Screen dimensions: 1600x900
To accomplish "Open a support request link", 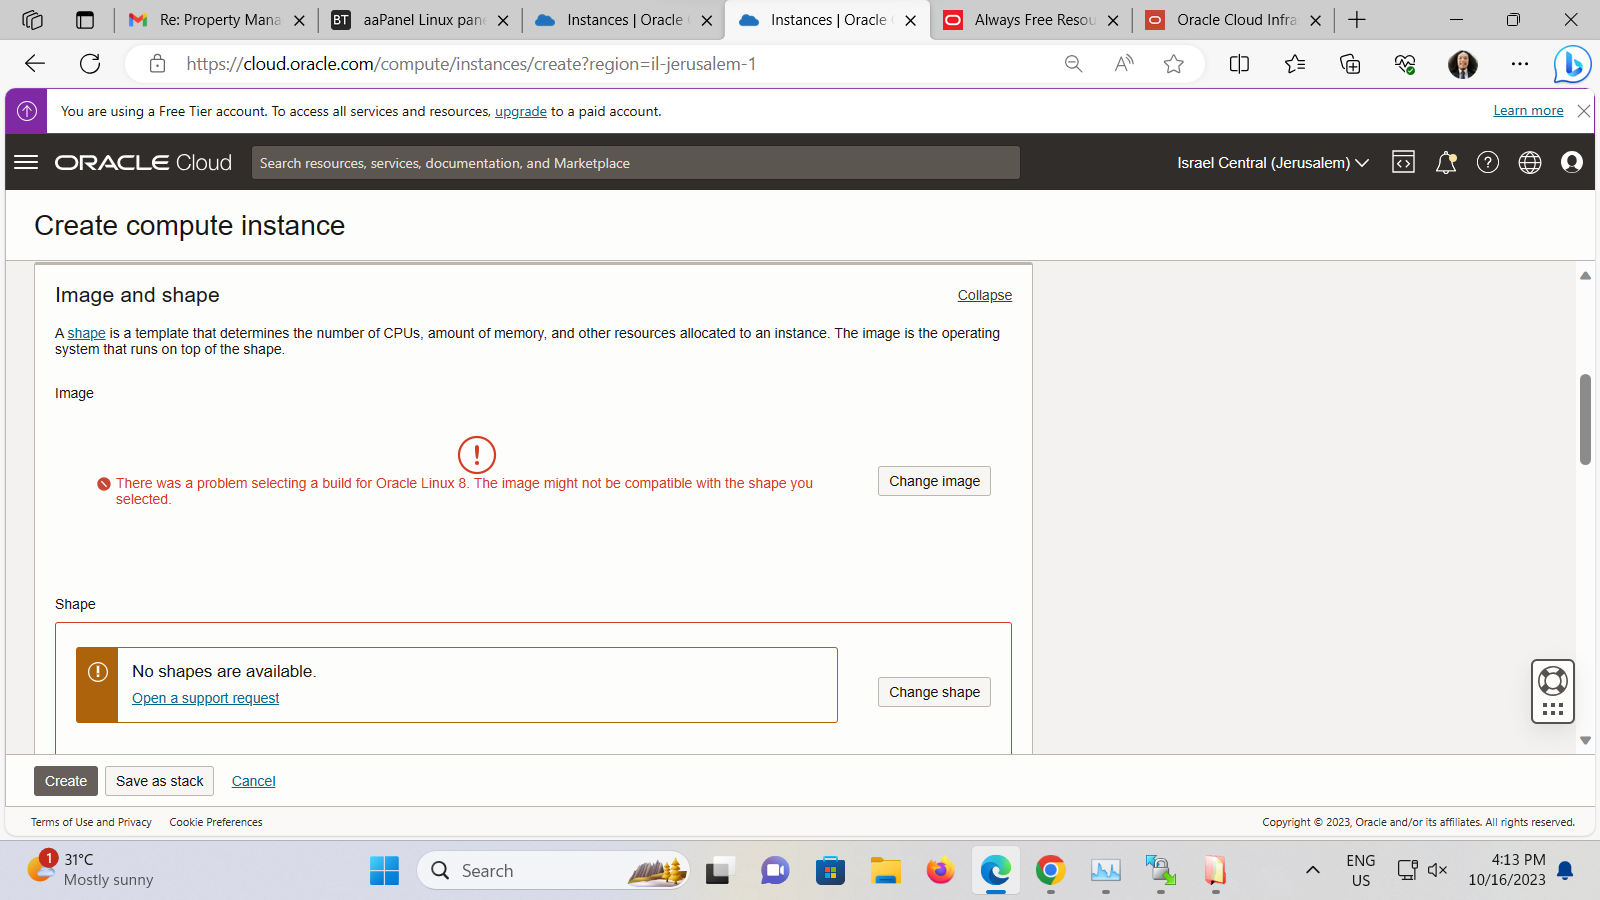I will (205, 698).
